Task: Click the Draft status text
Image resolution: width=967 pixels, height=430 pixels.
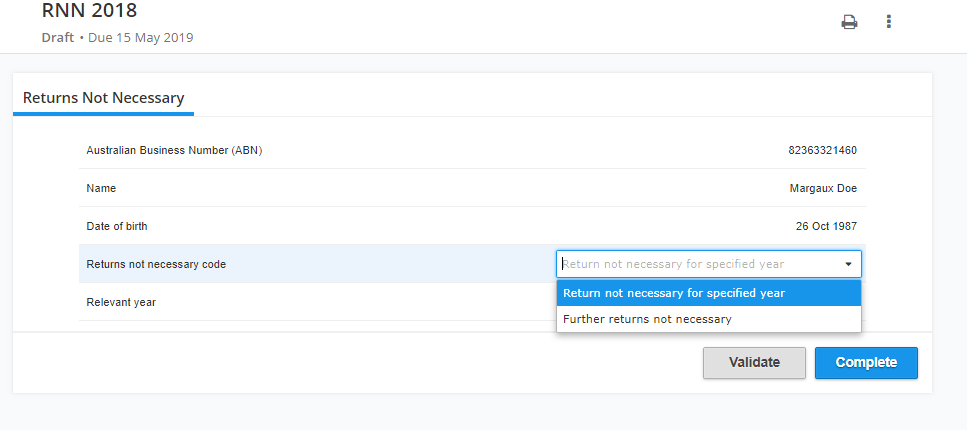Action: click(58, 38)
